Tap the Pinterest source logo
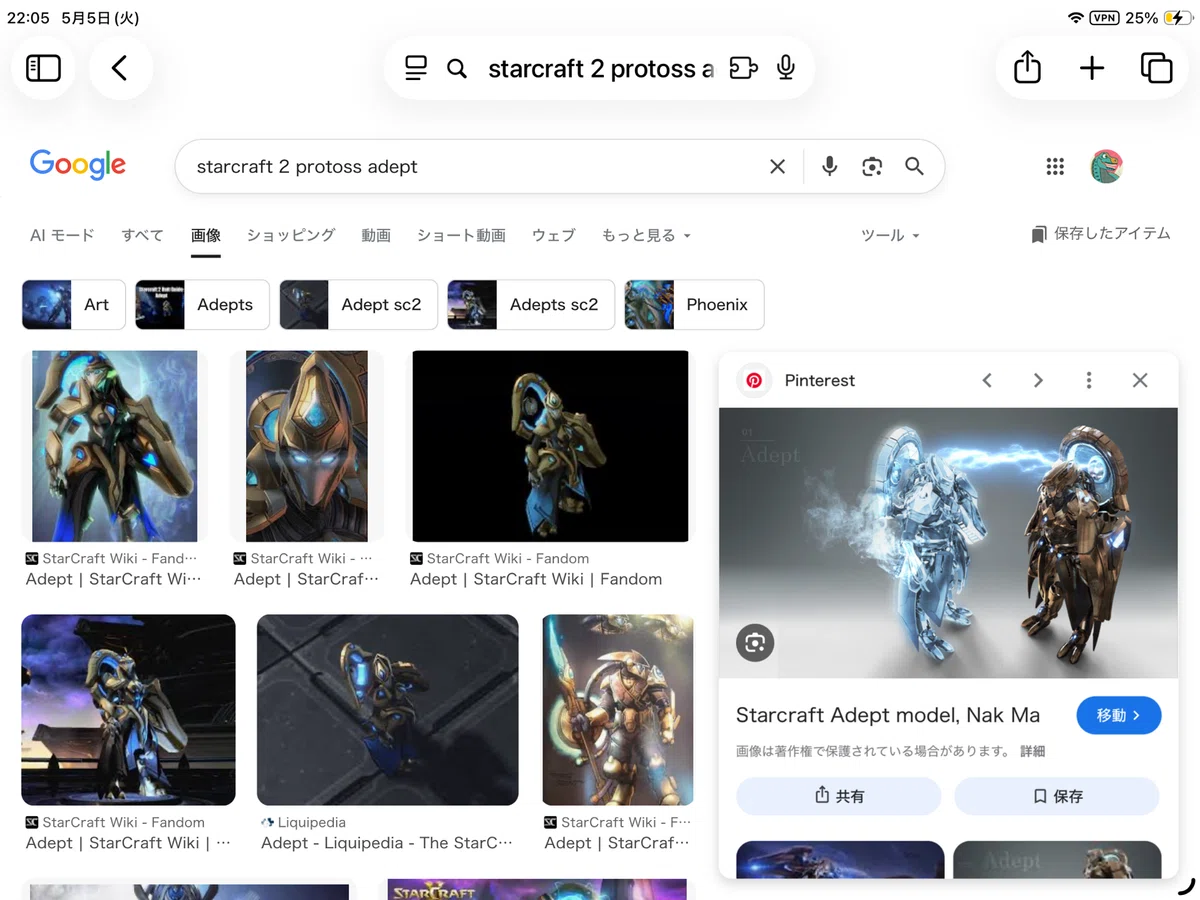Viewport: 1200px width, 900px height. click(754, 380)
